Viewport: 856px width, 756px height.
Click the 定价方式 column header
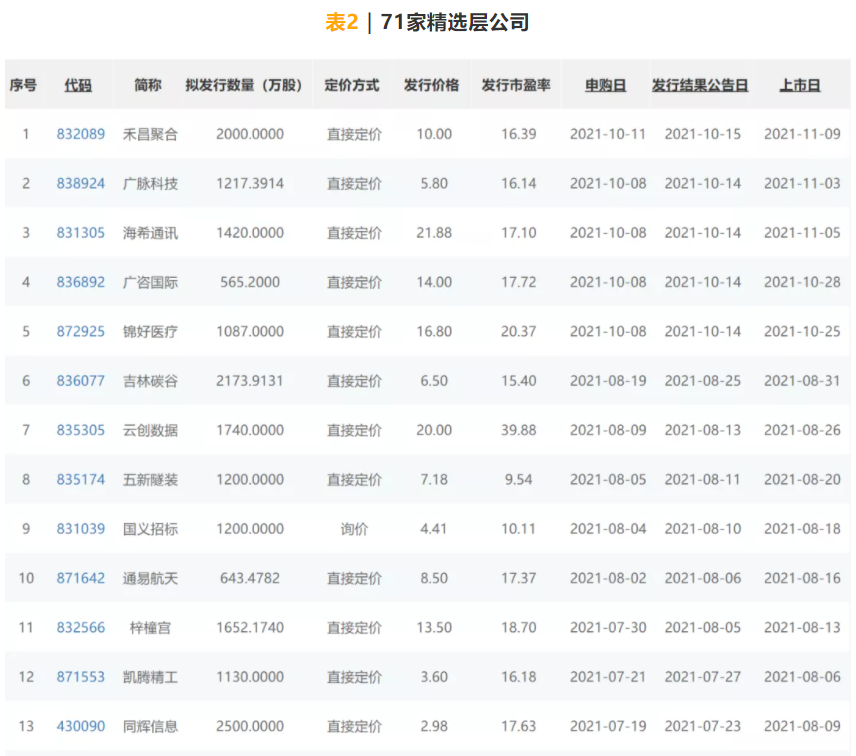tap(352, 85)
